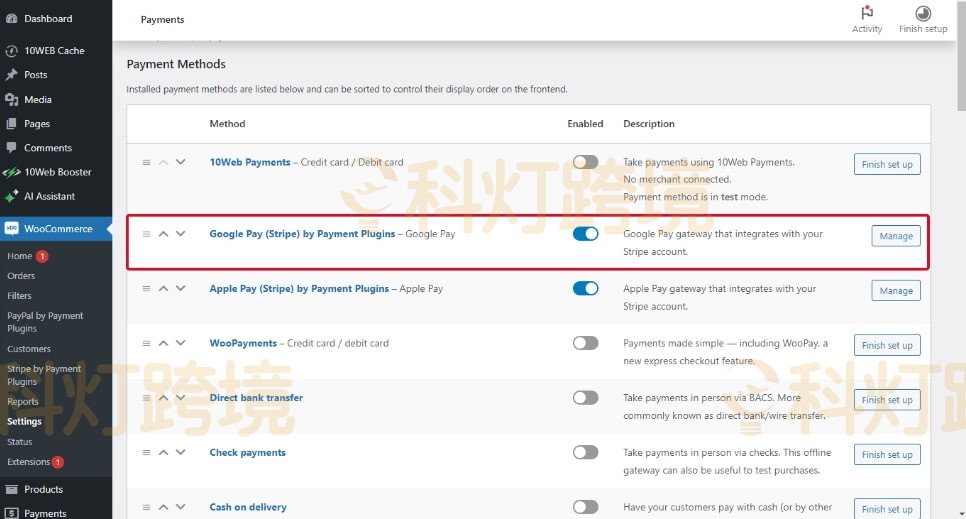This screenshot has height=519, width=966.
Task: Move Google Pay up with arrow
Action: (163, 234)
